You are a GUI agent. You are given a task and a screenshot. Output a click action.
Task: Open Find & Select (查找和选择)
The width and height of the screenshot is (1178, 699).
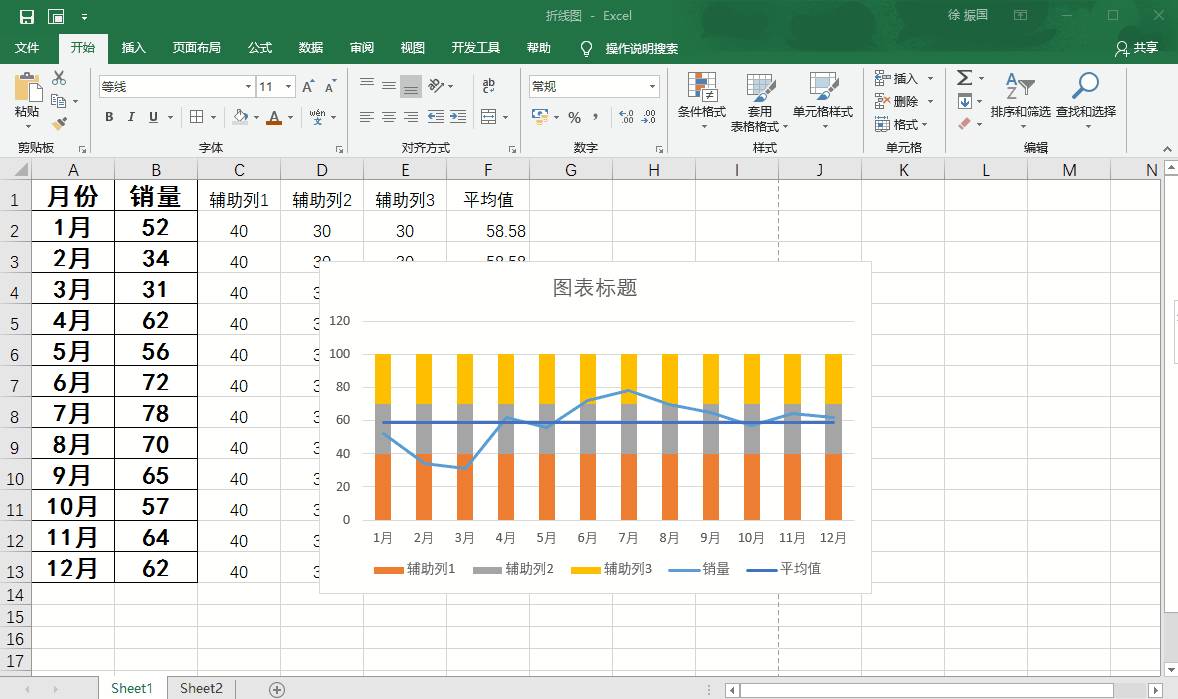(1086, 101)
